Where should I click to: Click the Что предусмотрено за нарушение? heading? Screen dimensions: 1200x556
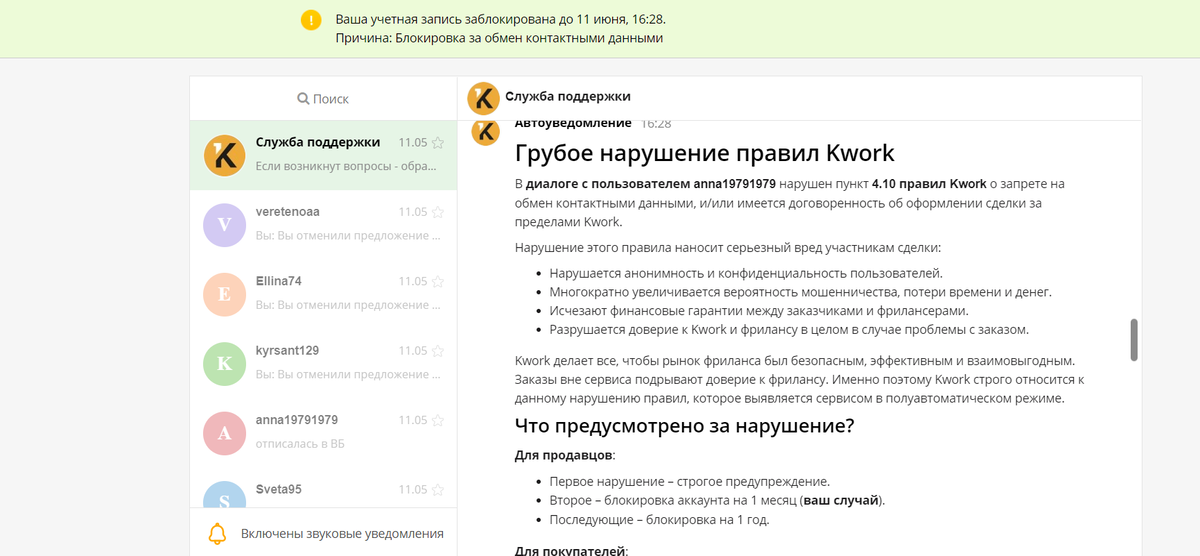684,425
